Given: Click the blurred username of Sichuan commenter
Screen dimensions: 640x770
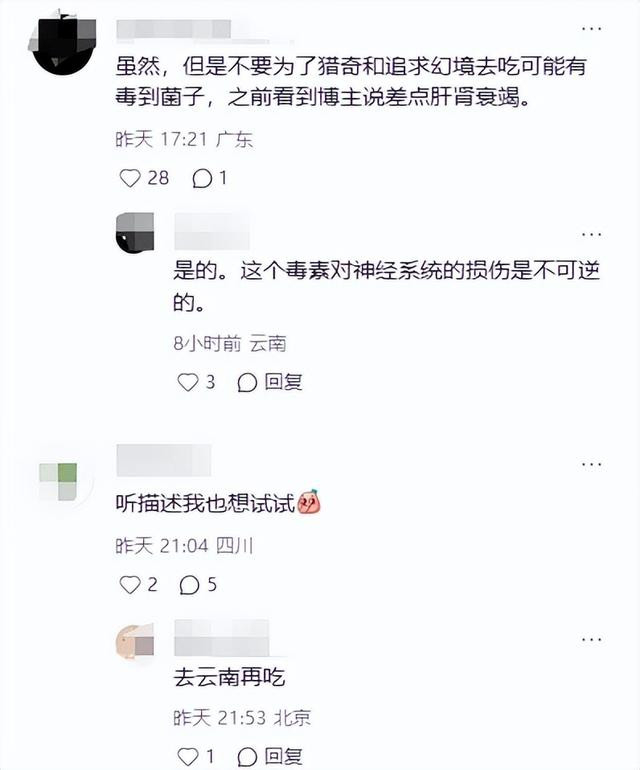Looking at the screenshot, I should pos(164,461).
